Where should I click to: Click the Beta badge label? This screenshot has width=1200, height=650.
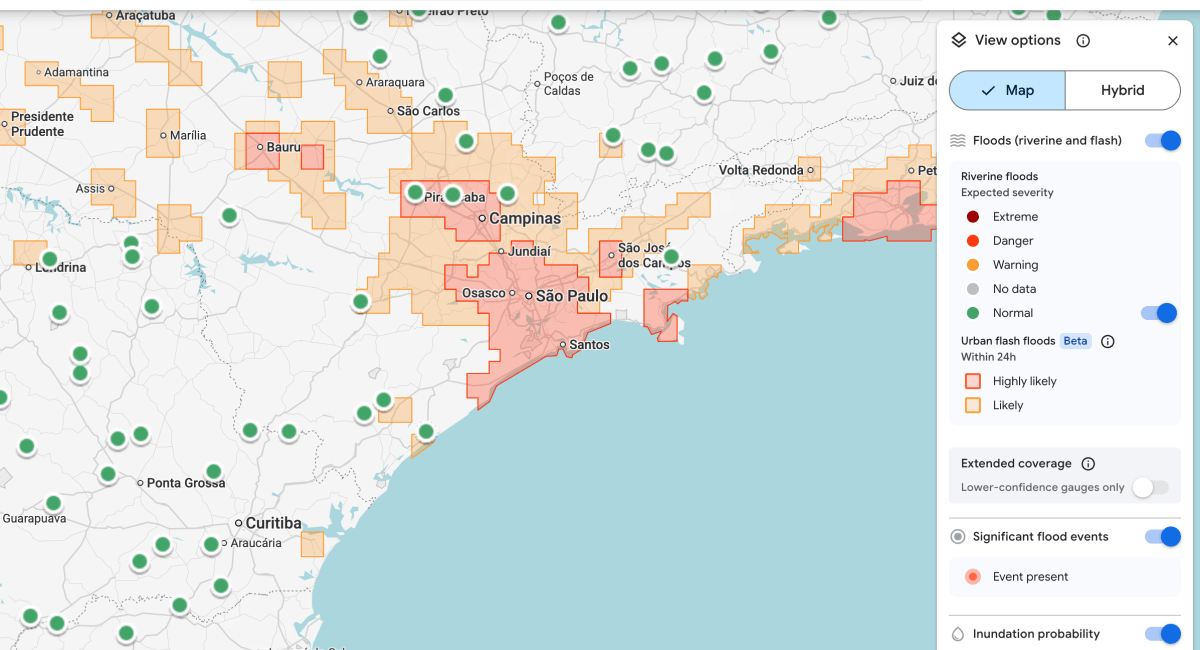[1075, 341]
